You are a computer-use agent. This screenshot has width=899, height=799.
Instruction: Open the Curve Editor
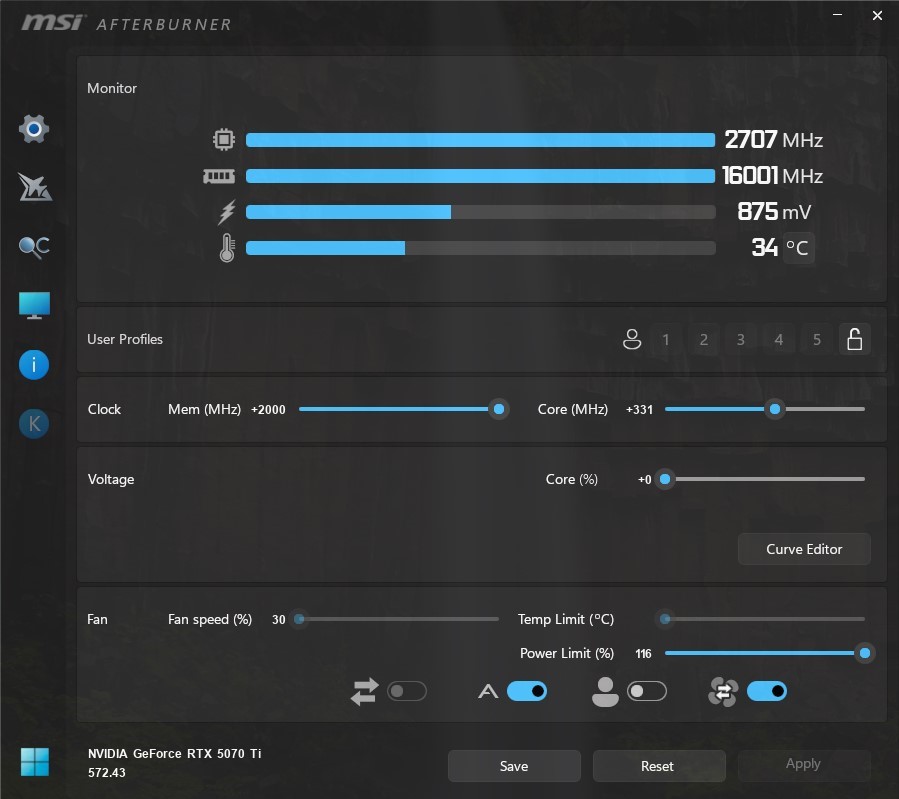point(804,549)
